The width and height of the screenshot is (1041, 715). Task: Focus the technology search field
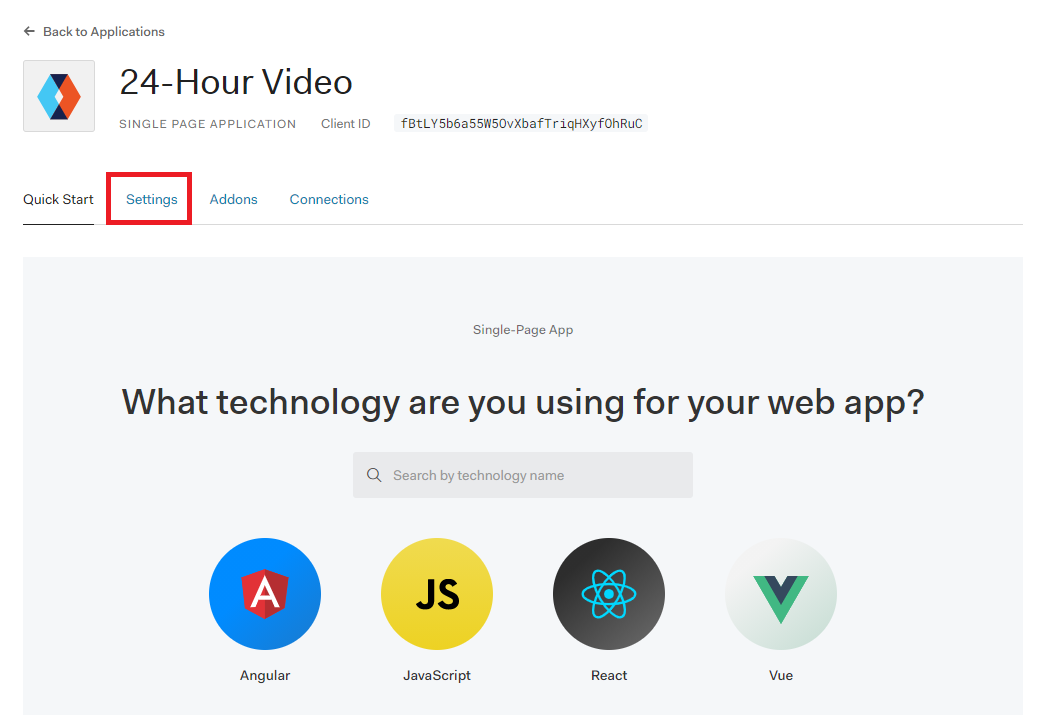coord(522,475)
